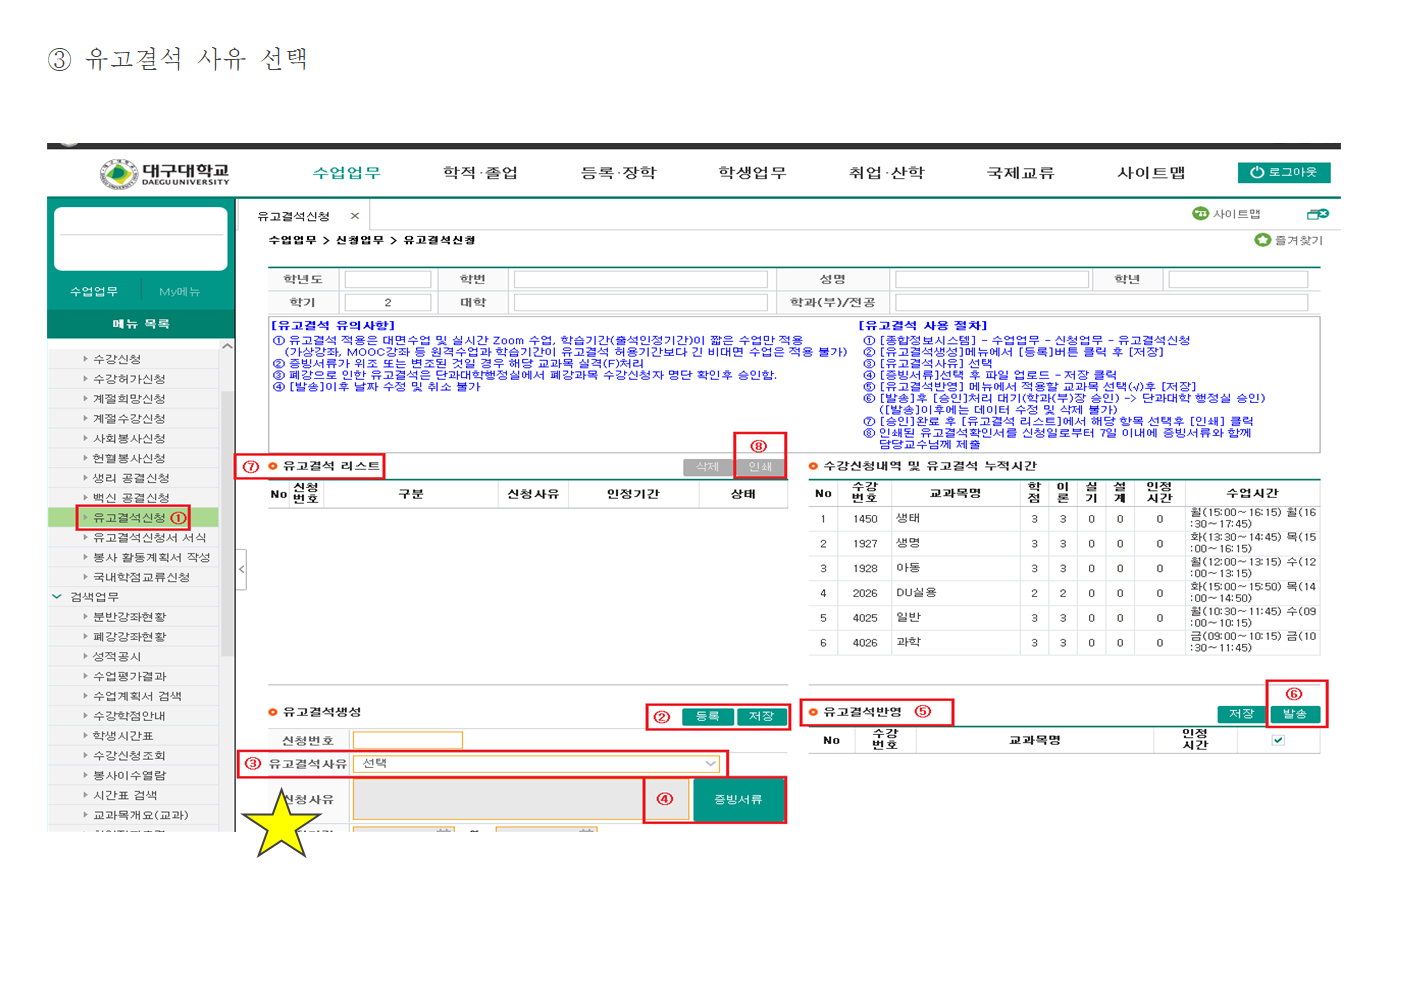Open 사이트맵 icon link at top right
This screenshot has width=1403, height=992.
1226,214
